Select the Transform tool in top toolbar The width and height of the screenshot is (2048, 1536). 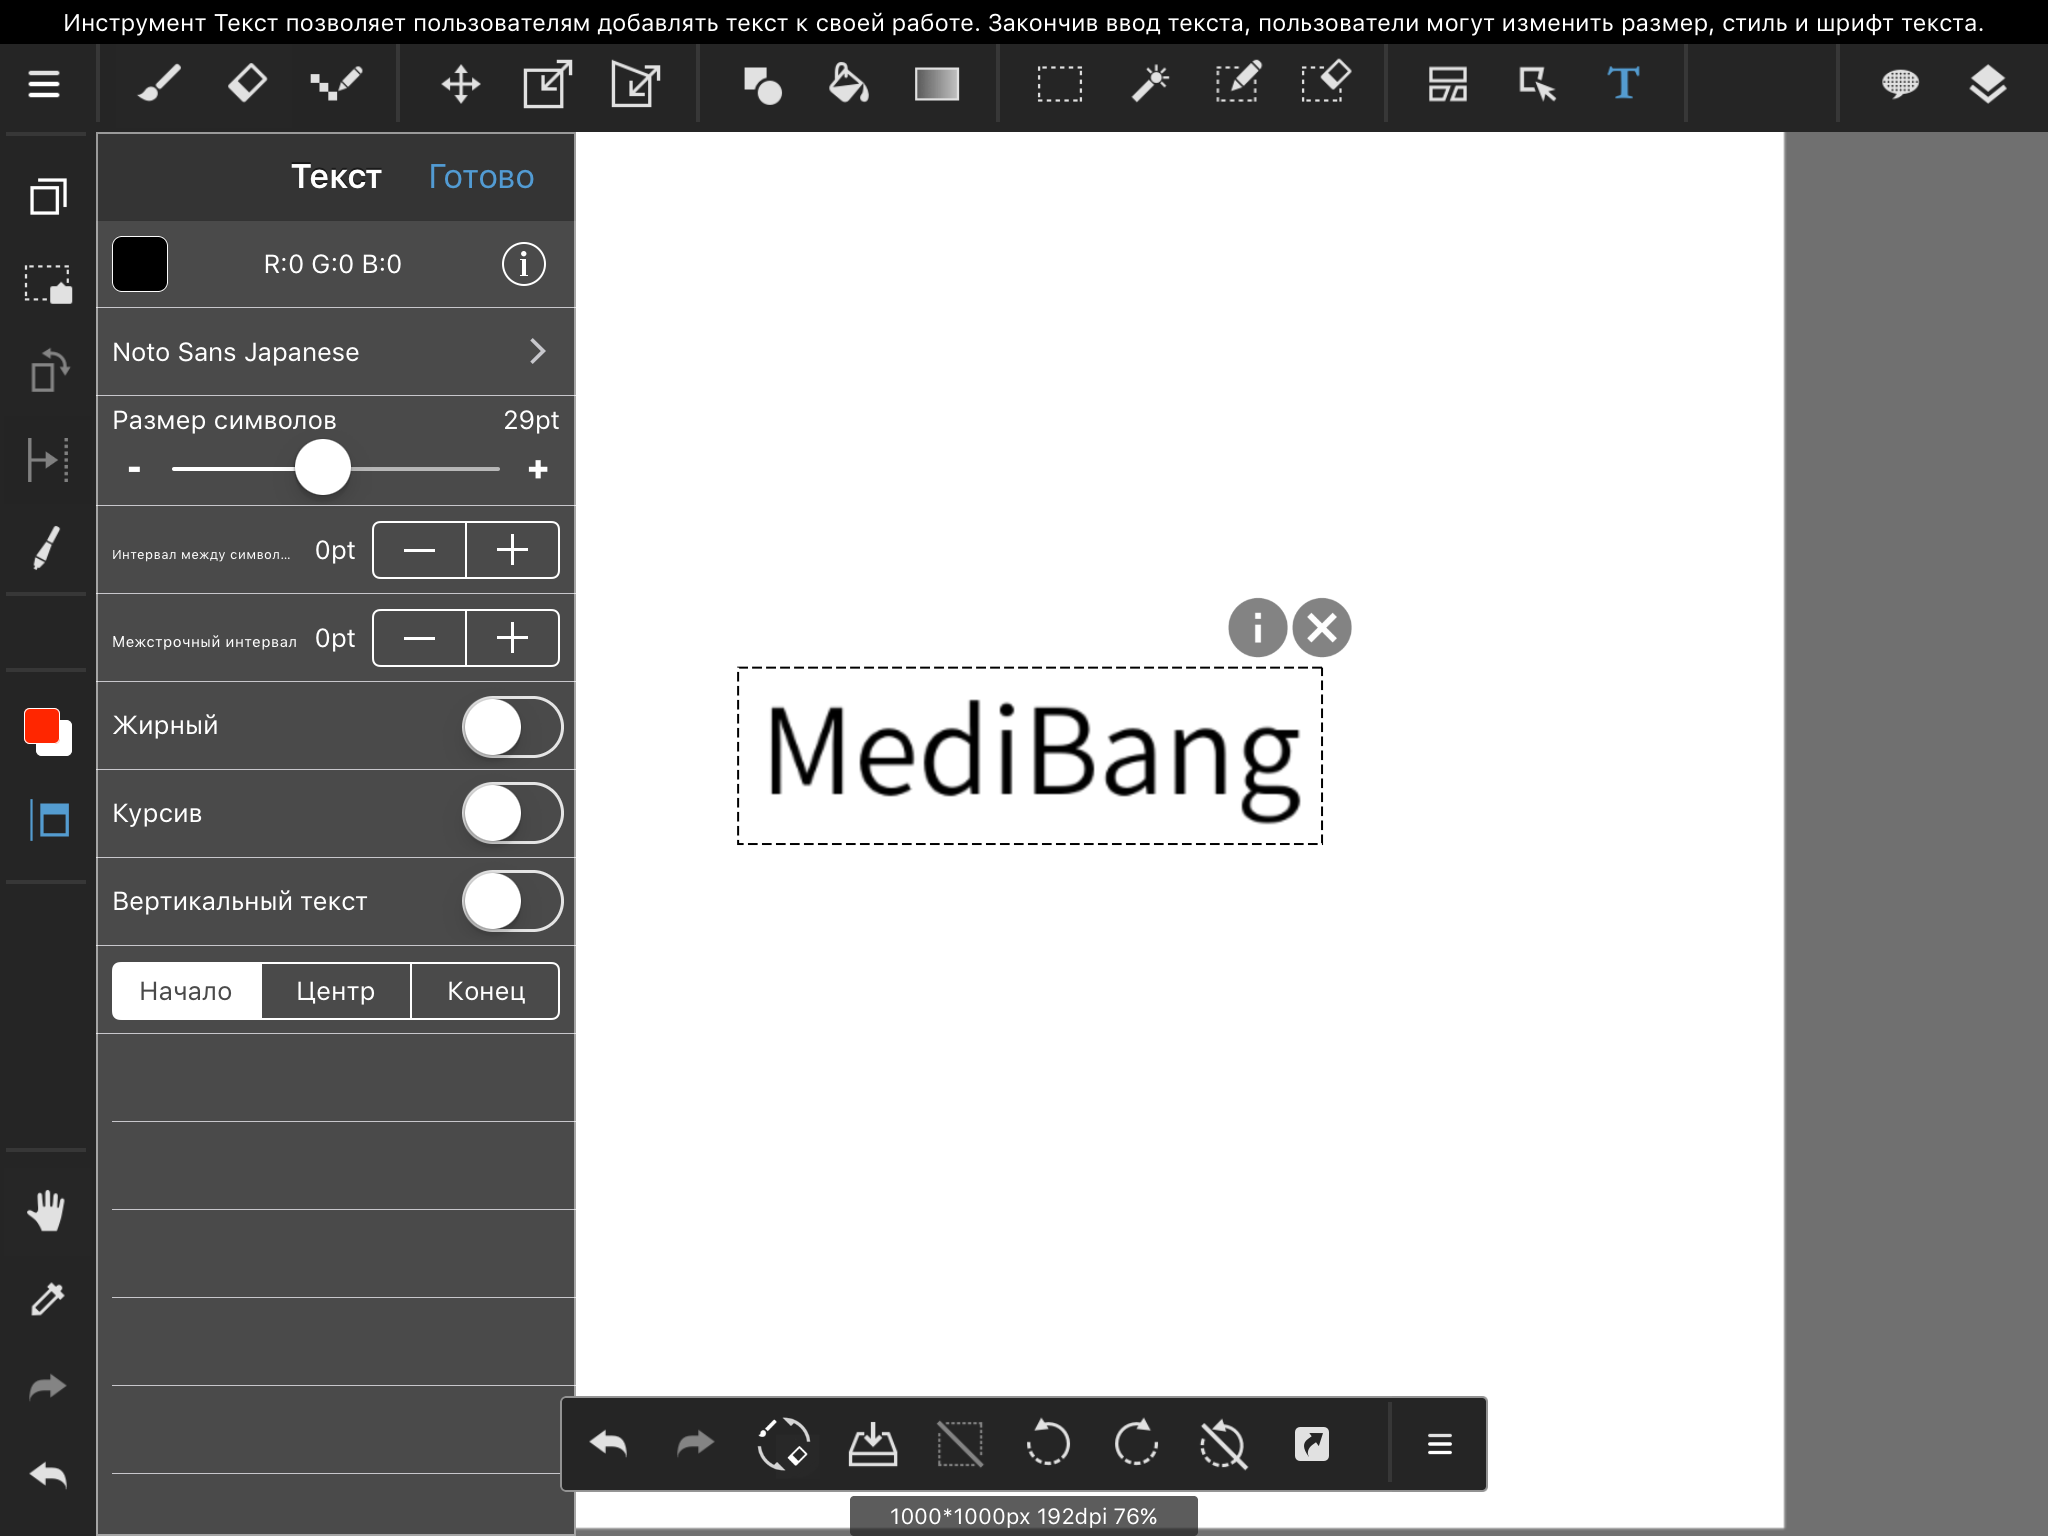coord(548,84)
